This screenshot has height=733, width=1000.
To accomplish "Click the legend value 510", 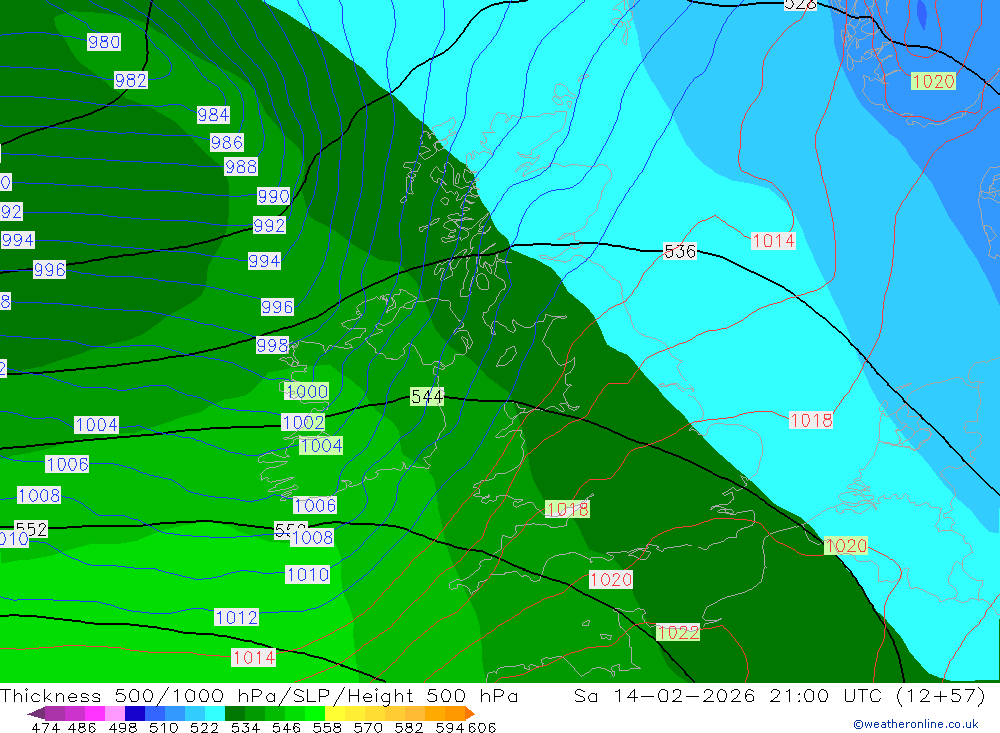I will pyautogui.click(x=164, y=728).
